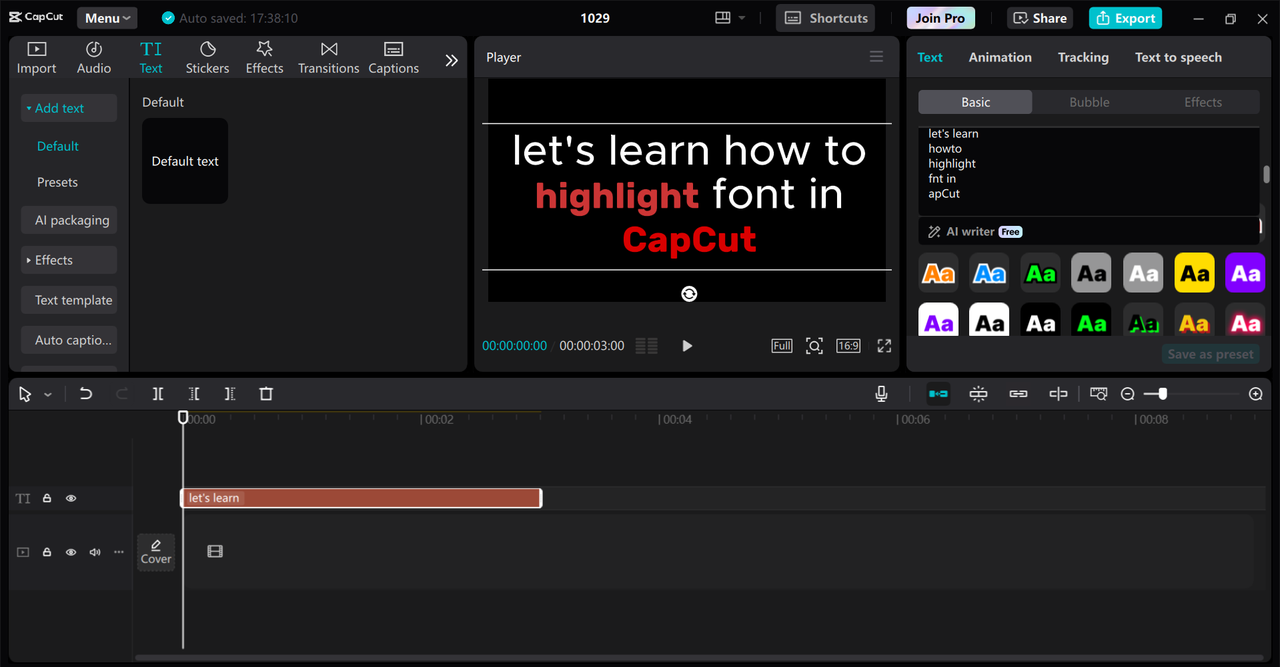
Task: Click the rotate handle under text in preview
Action: (x=689, y=293)
